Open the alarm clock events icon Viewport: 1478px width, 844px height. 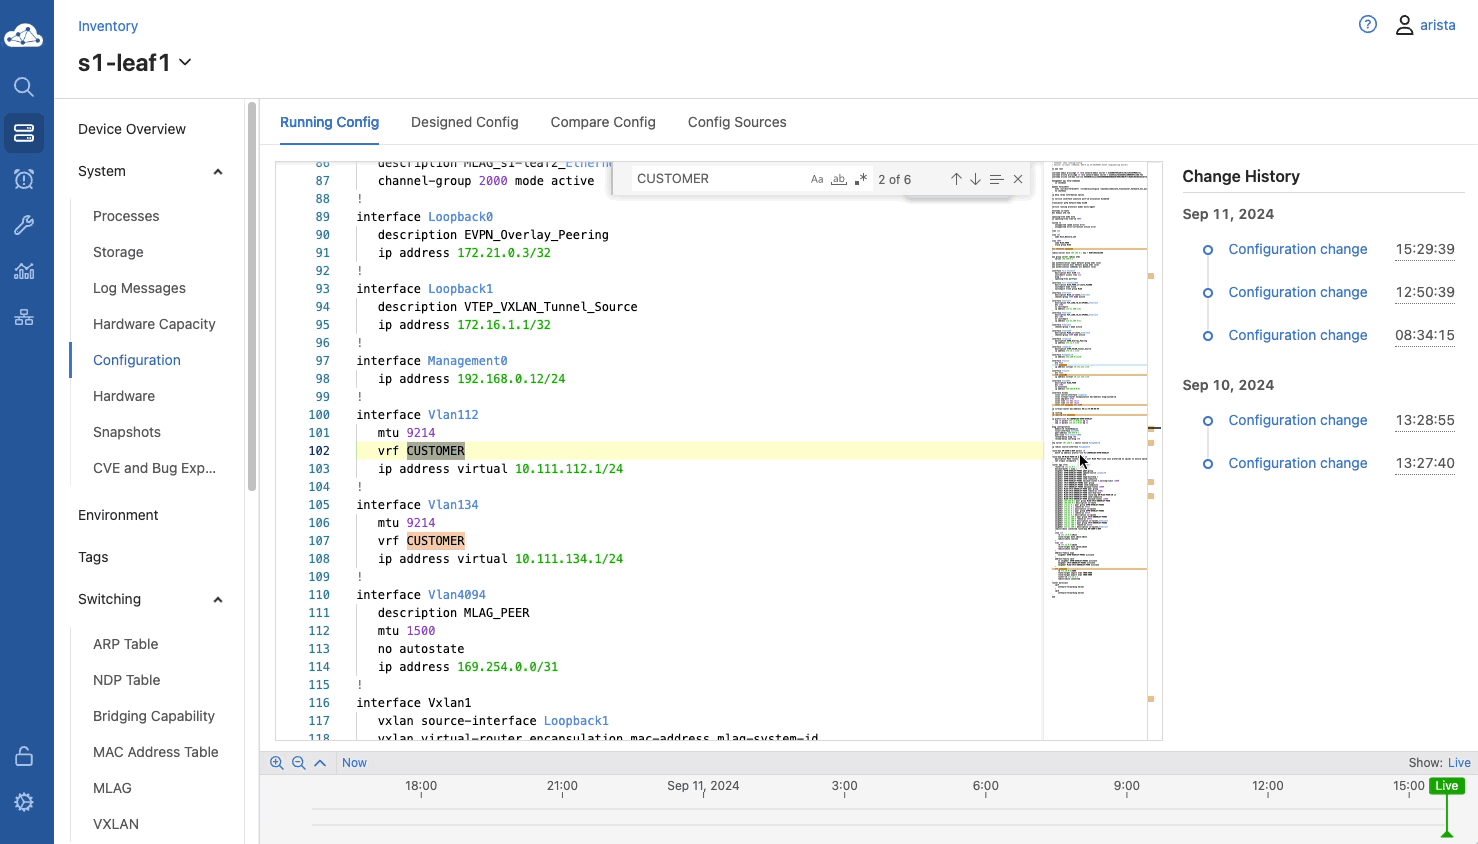click(24, 179)
